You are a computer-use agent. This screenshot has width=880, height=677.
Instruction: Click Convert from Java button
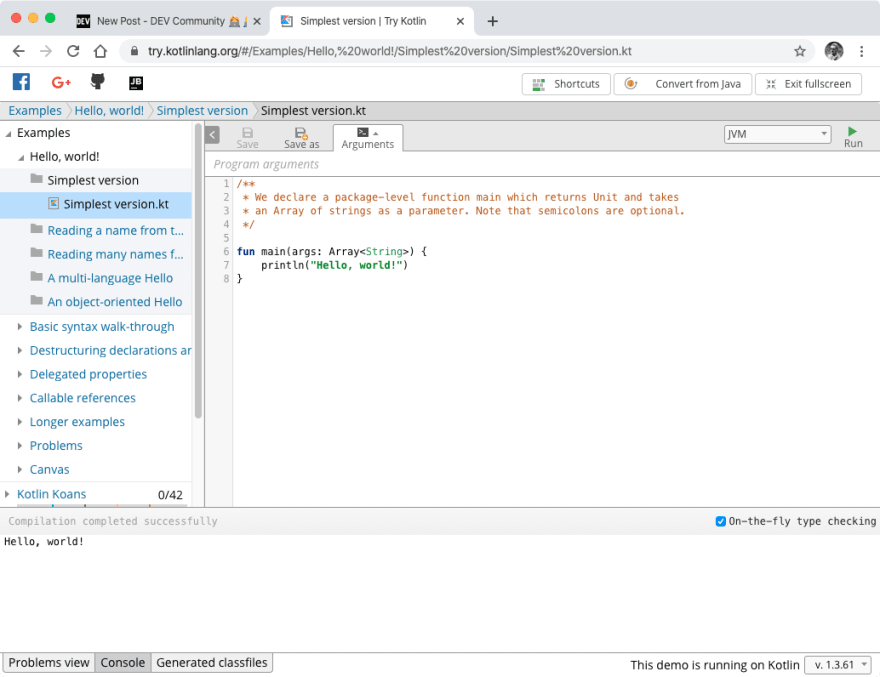pyautogui.click(x=682, y=84)
